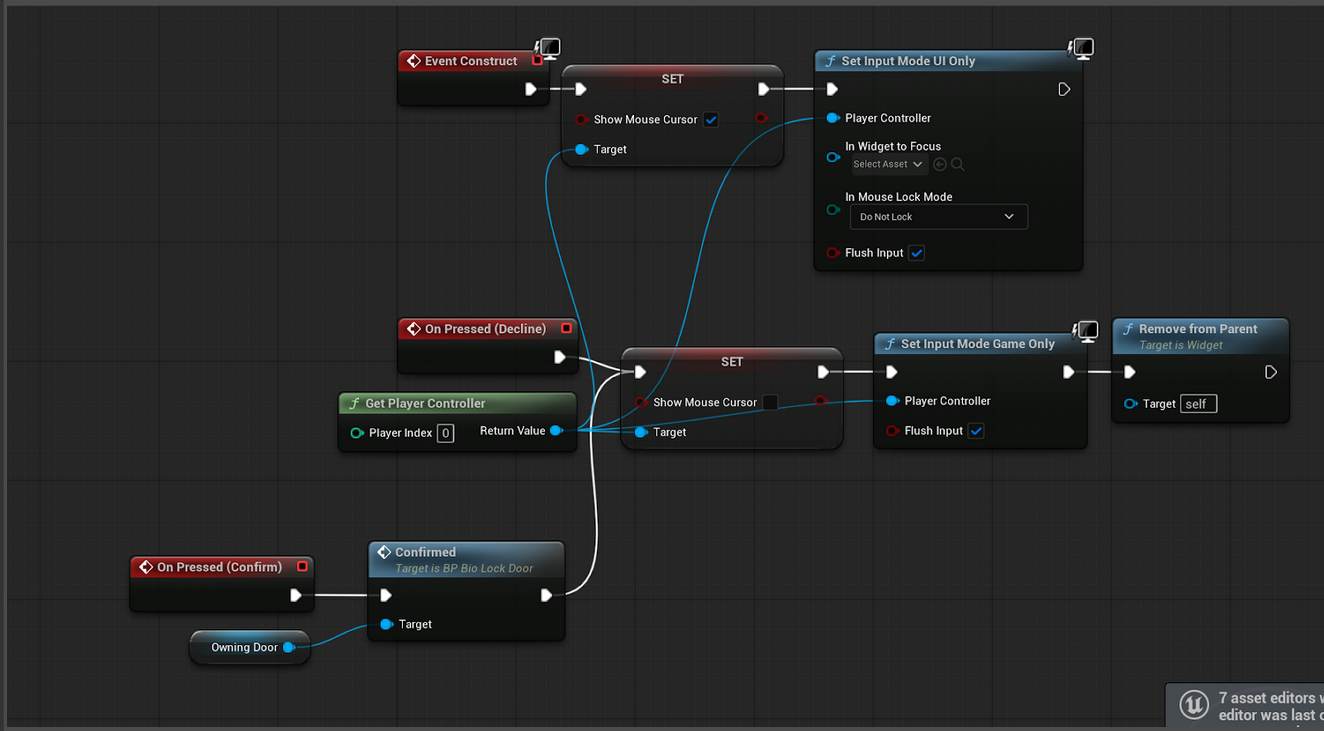
Task: Select the Remove from Parent node title
Action: [x=1198, y=329]
